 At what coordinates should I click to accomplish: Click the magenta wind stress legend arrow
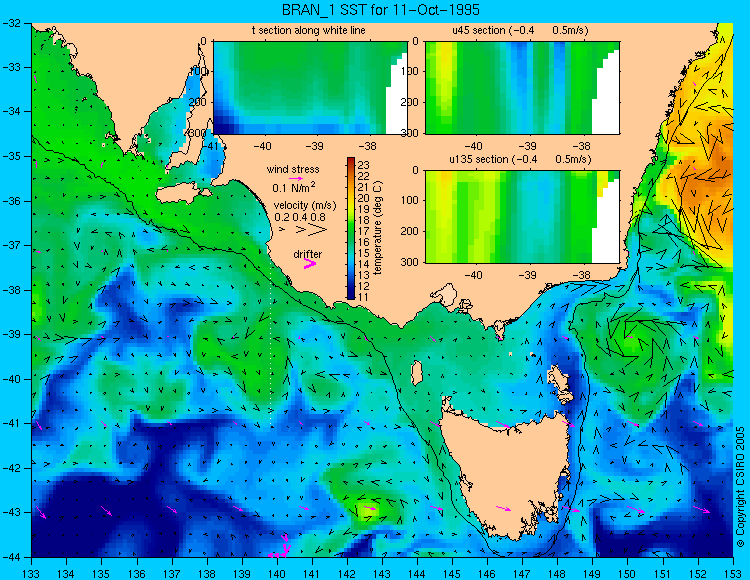click(x=295, y=178)
